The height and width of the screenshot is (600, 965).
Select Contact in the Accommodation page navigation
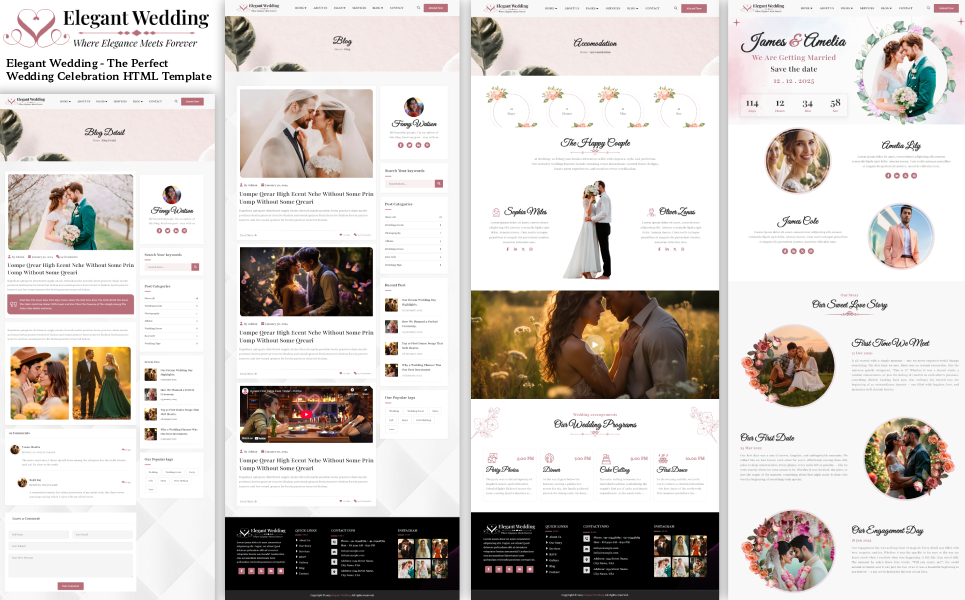[x=652, y=7]
